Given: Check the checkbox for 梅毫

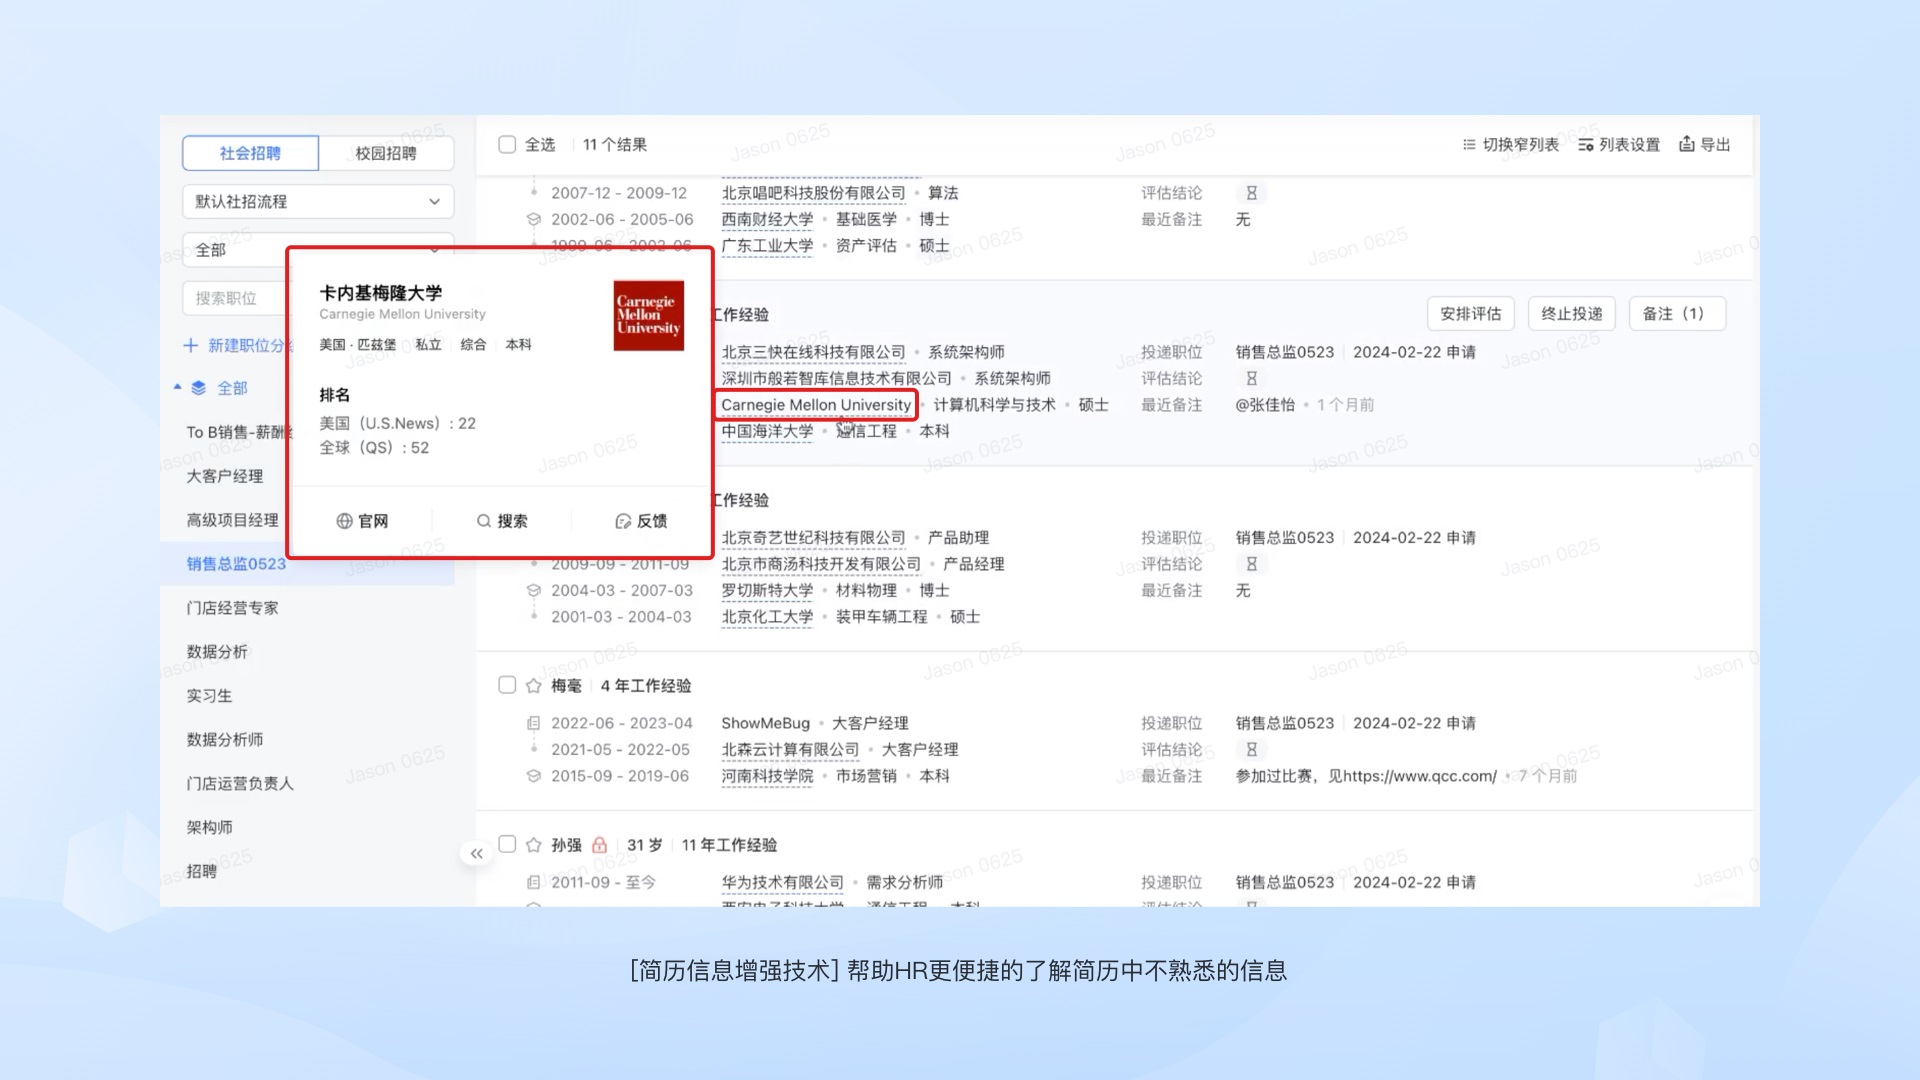Looking at the screenshot, I should [507, 685].
